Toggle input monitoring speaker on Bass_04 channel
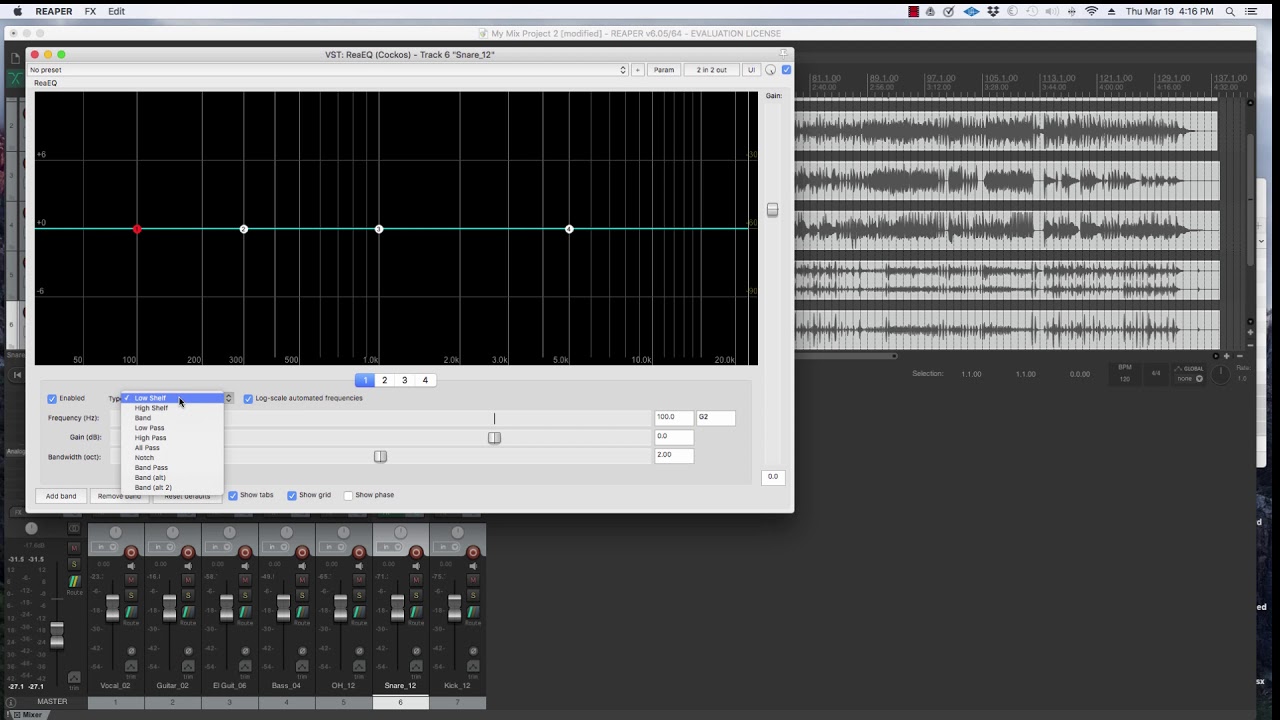This screenshot has width=1280, height=720. pos(302,566)
